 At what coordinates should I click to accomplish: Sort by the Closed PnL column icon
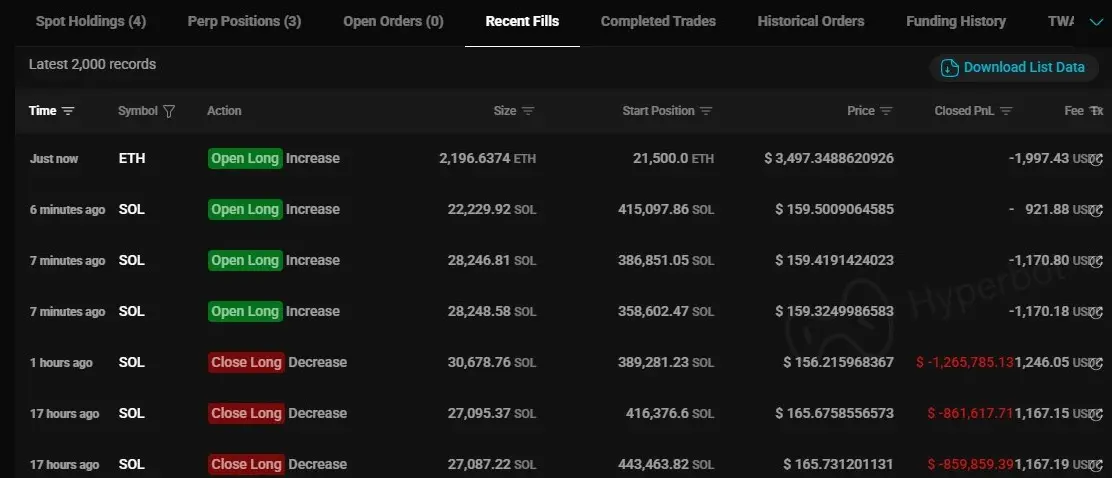[x=1006, y=111]
